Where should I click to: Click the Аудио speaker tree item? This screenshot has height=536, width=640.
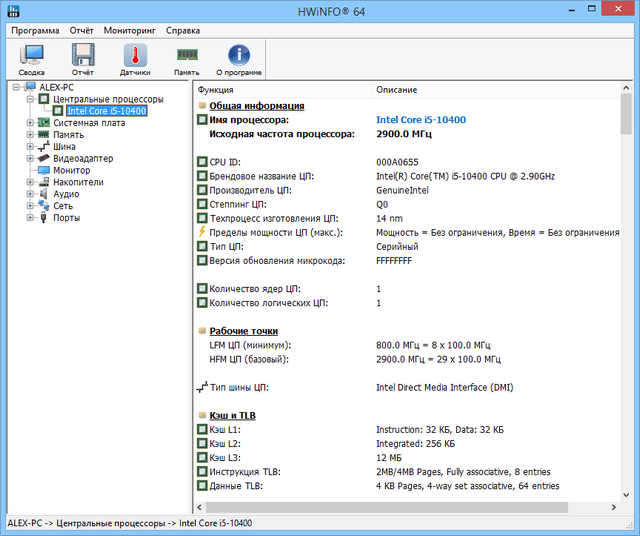click(66, 194)
